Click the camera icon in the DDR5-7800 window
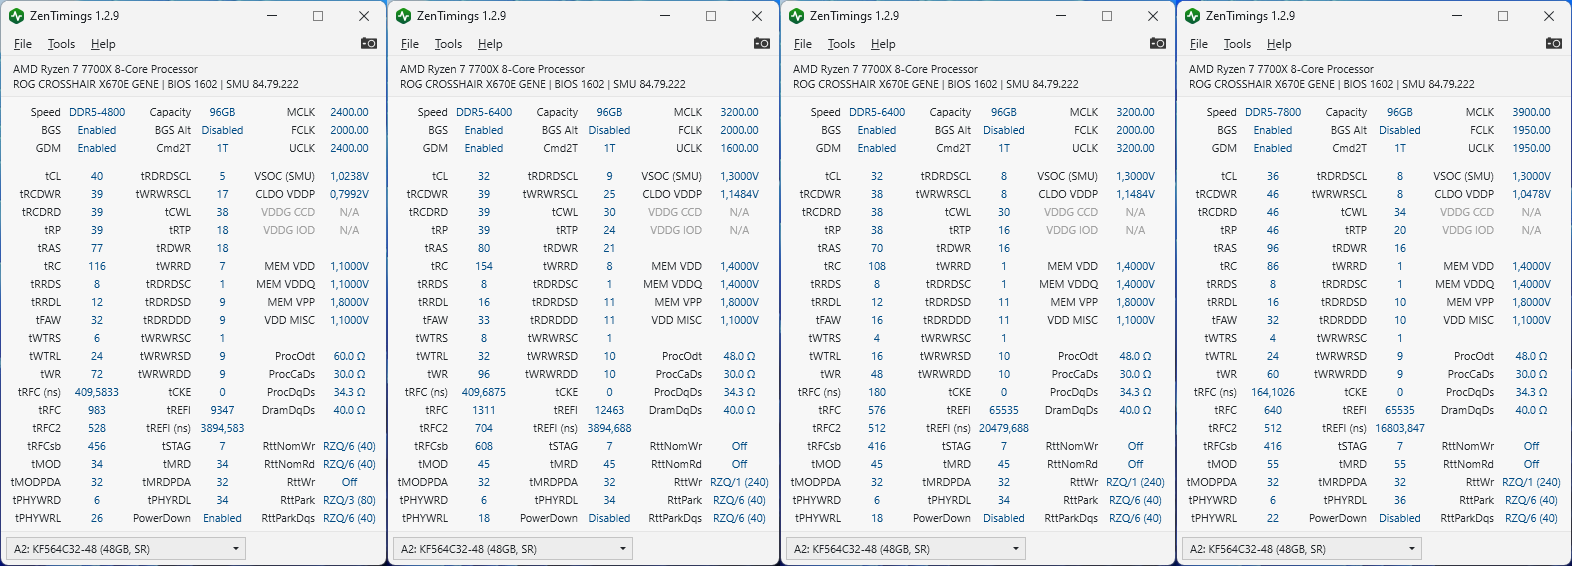Screen dimensions: 1572x566 tap(1554, 43)
